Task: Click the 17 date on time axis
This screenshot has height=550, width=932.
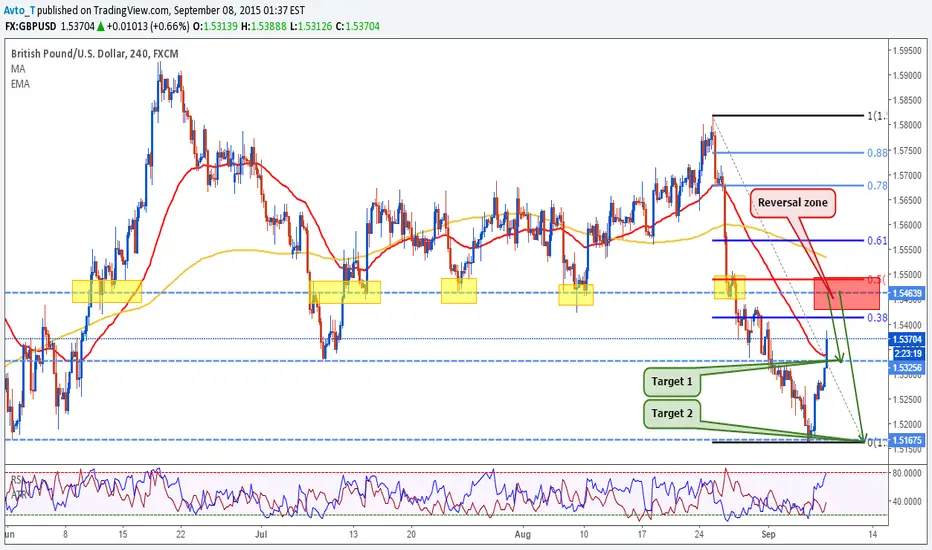Action: coord(641,535)
